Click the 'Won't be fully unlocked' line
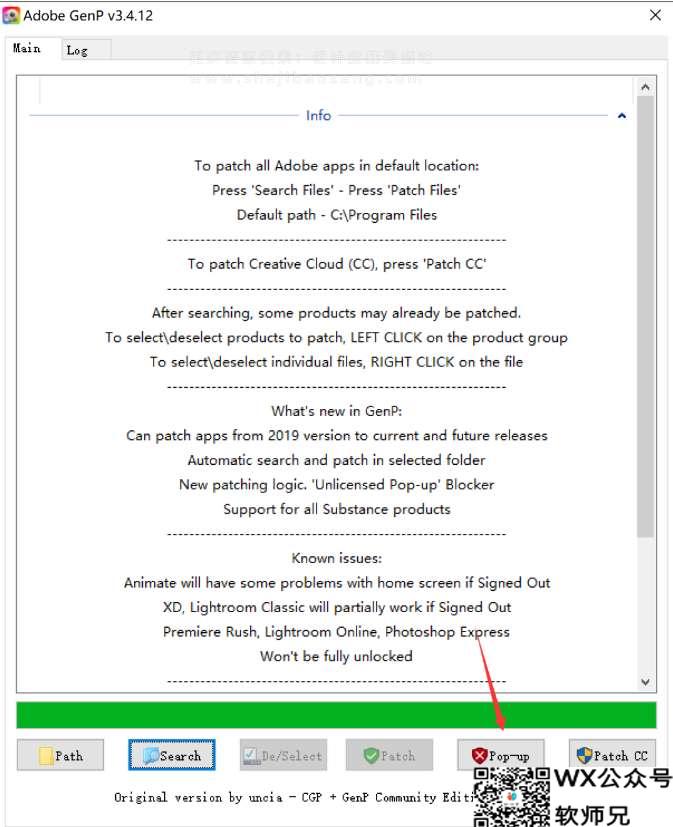The width and height of the screenshot is (673, 827). [x=336, y=656]
